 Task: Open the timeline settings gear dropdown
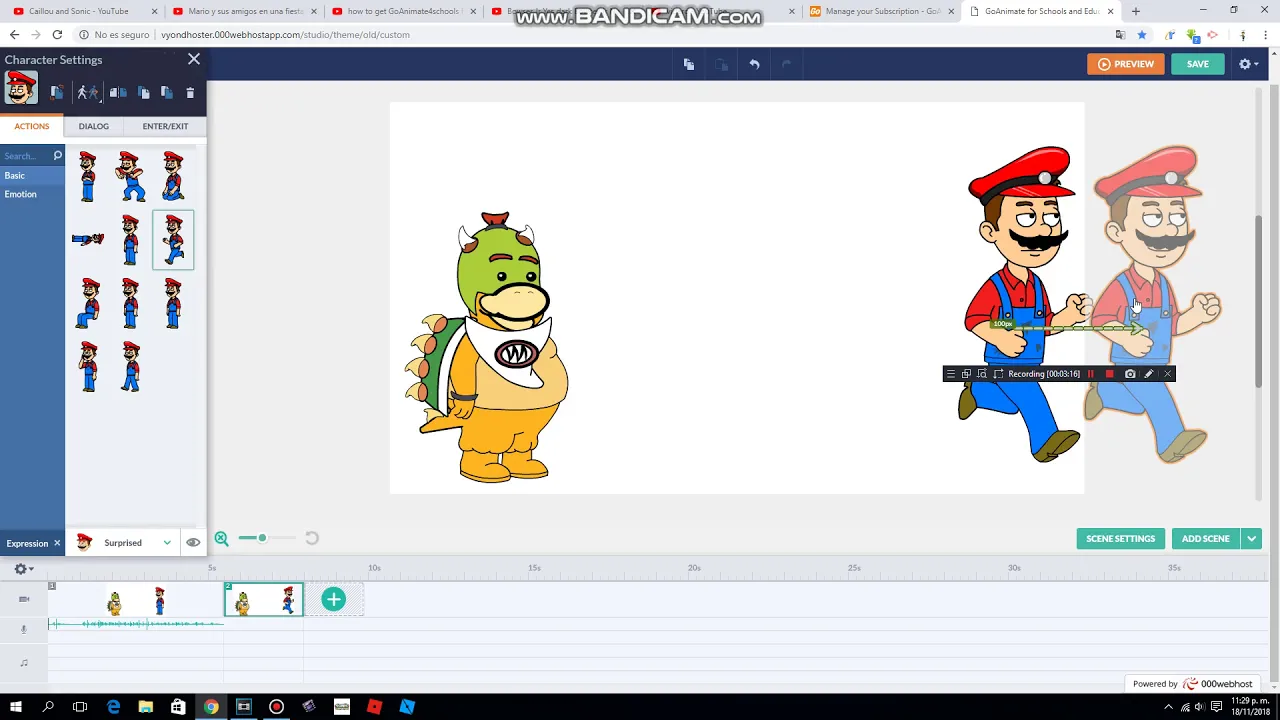click(23, 569)
